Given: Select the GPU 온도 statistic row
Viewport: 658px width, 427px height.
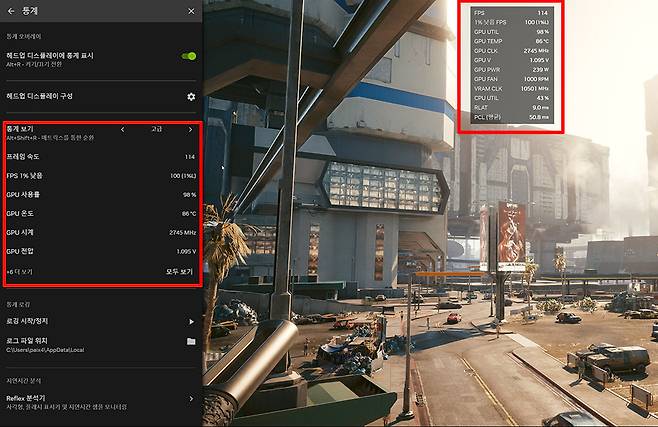Looking at the screenshot, I should pos(100,214).
